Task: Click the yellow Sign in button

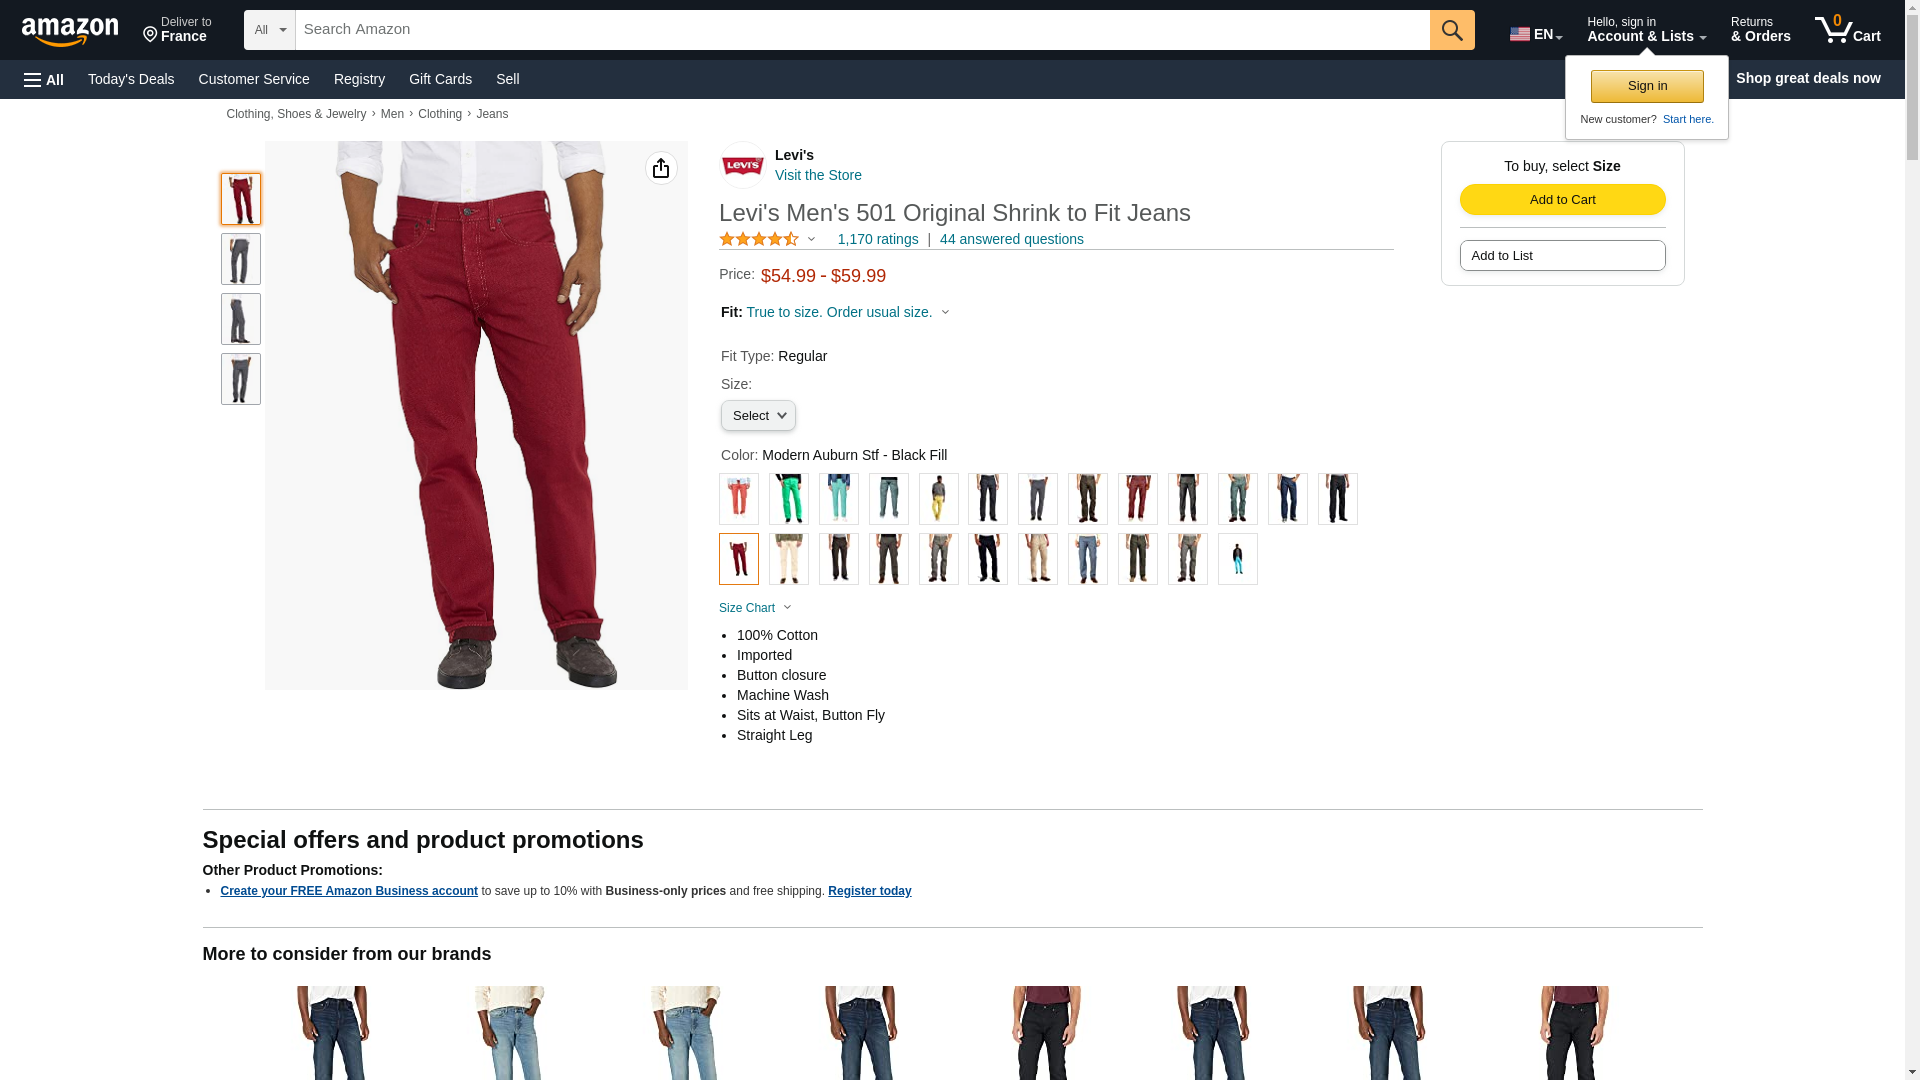Action: pos(1647,86)
